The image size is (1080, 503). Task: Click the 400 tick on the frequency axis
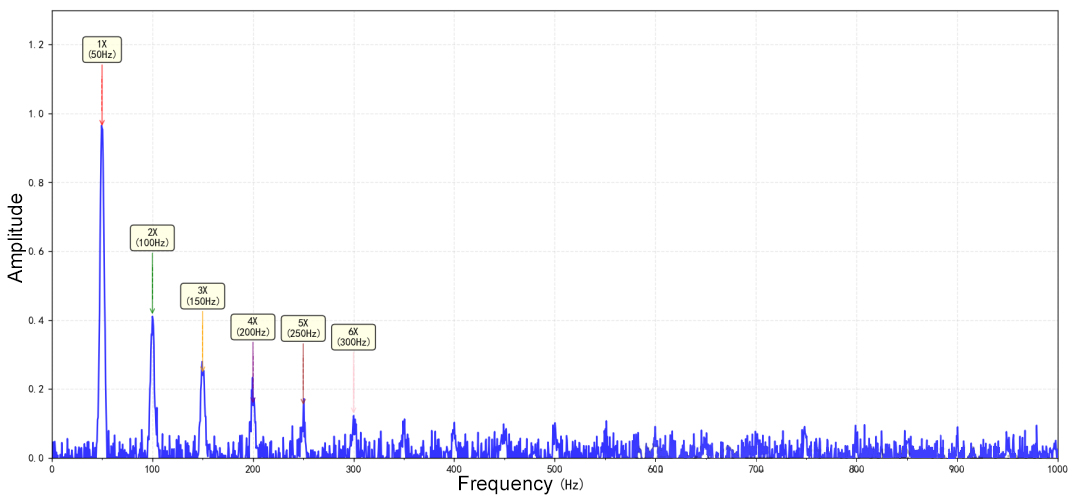click(454, 468)
